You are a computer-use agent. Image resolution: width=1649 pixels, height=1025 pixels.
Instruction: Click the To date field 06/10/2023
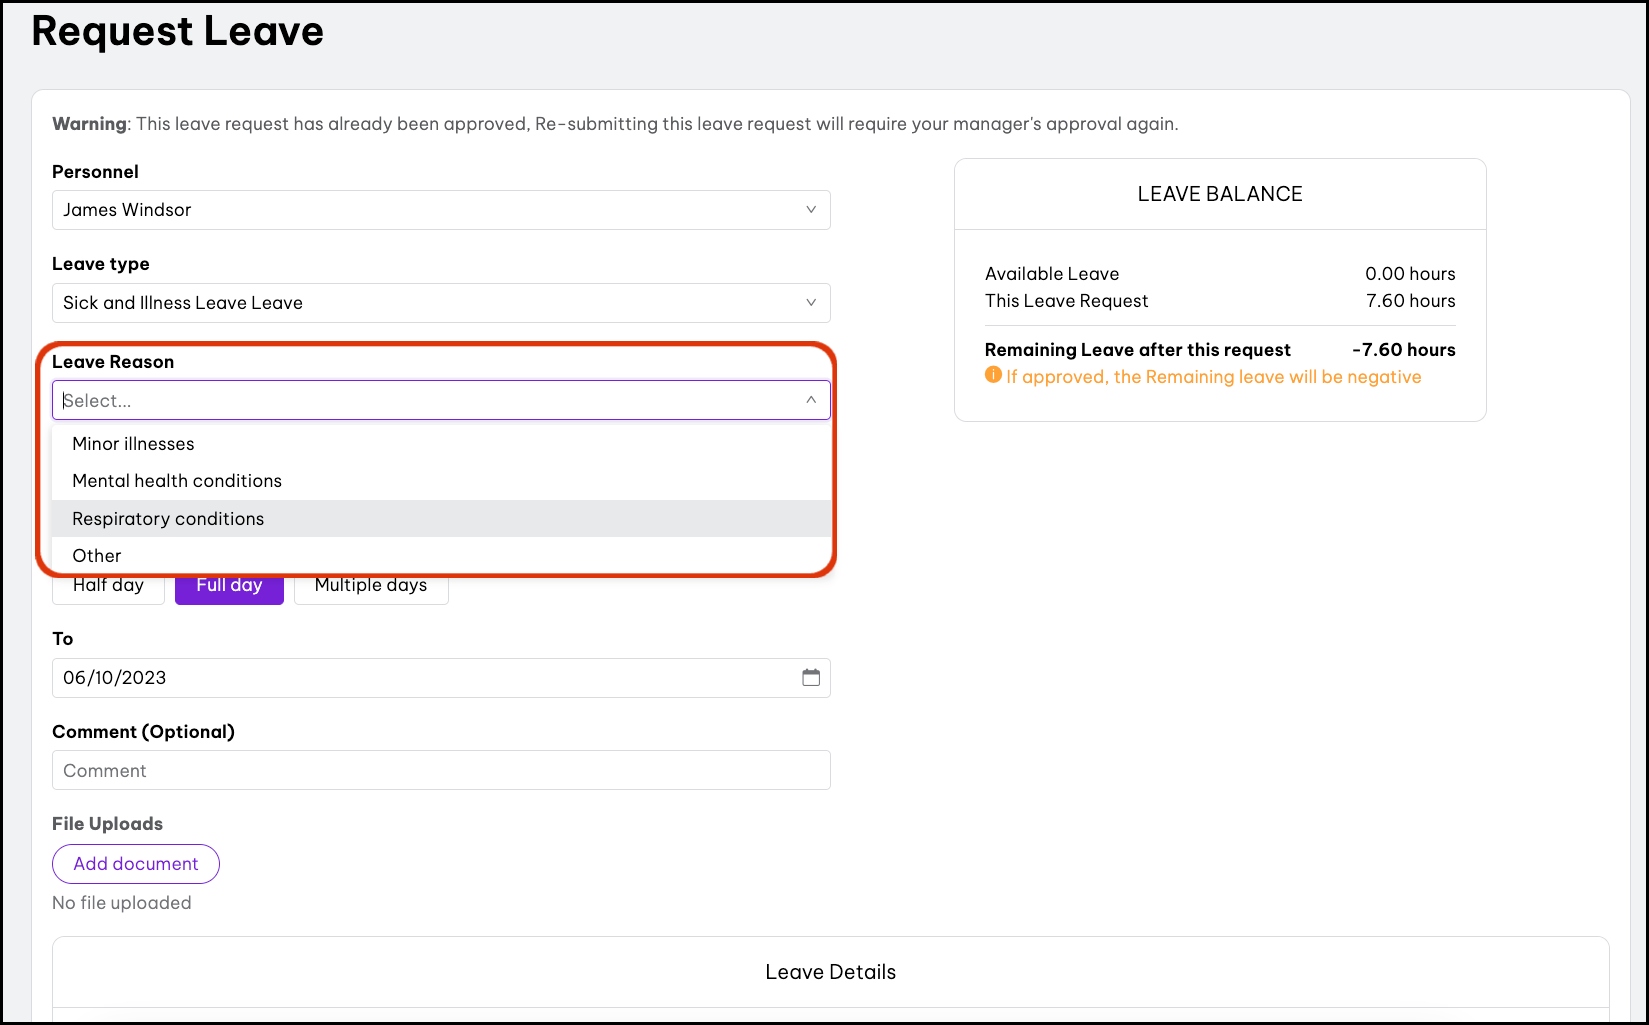(420, 678)
